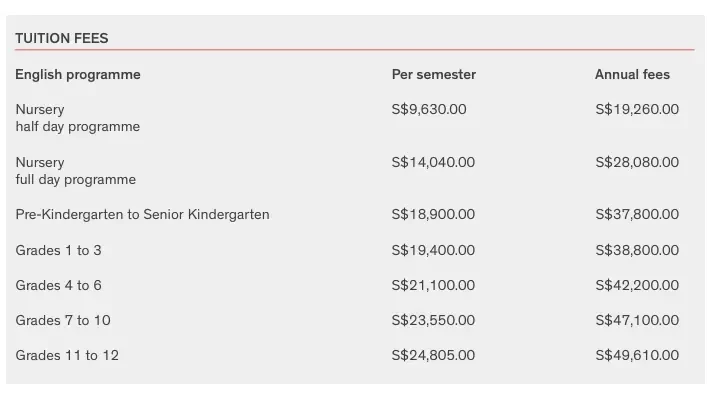Select the S$38,800.00 annual amount

[x=637, y=250]
